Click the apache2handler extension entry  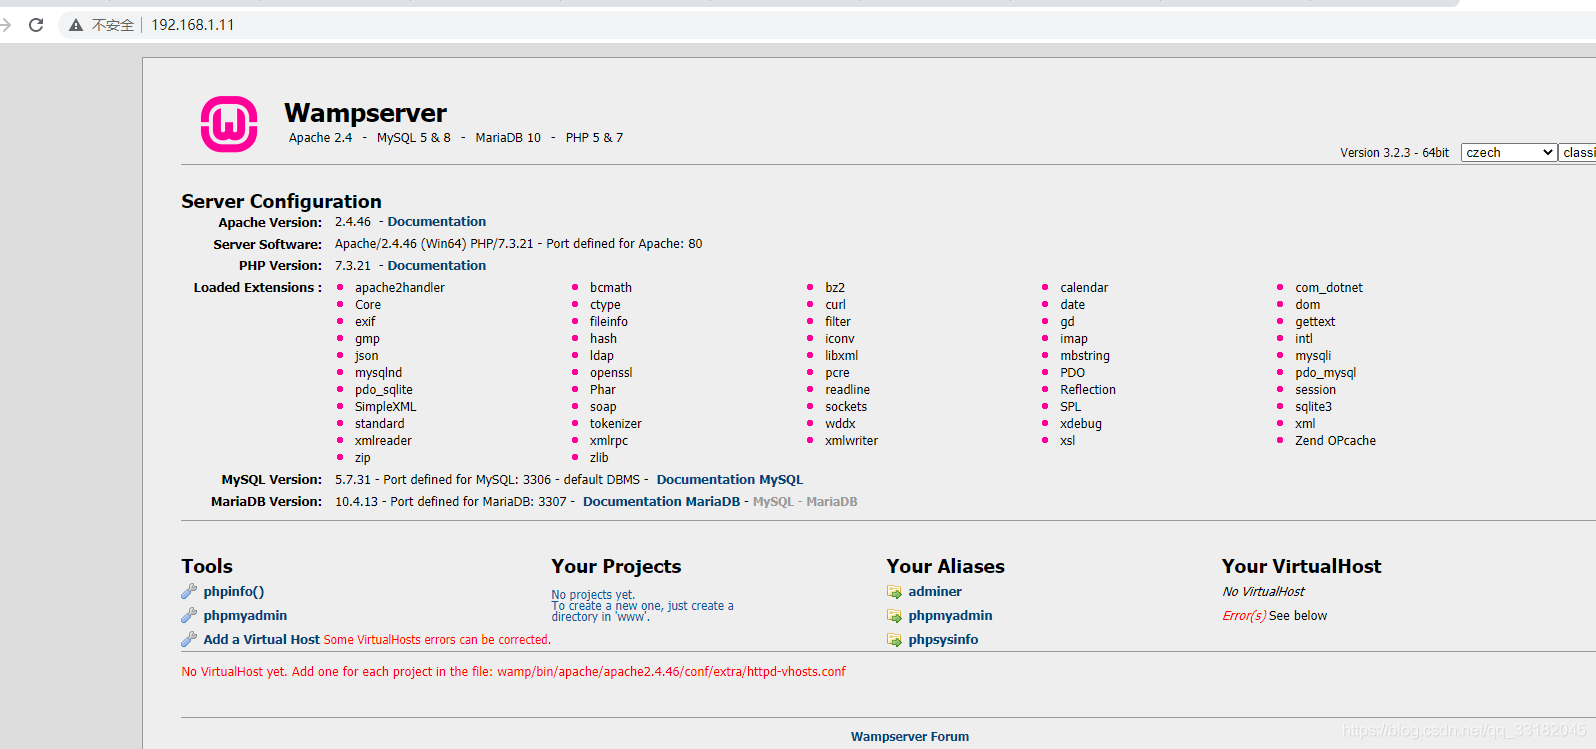[x=400, y=288]
